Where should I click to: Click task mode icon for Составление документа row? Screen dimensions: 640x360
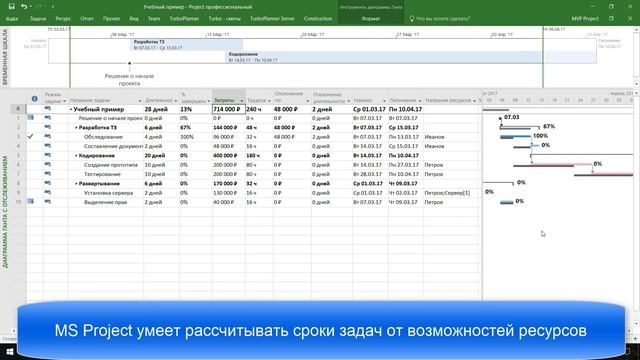click(48, 146)
